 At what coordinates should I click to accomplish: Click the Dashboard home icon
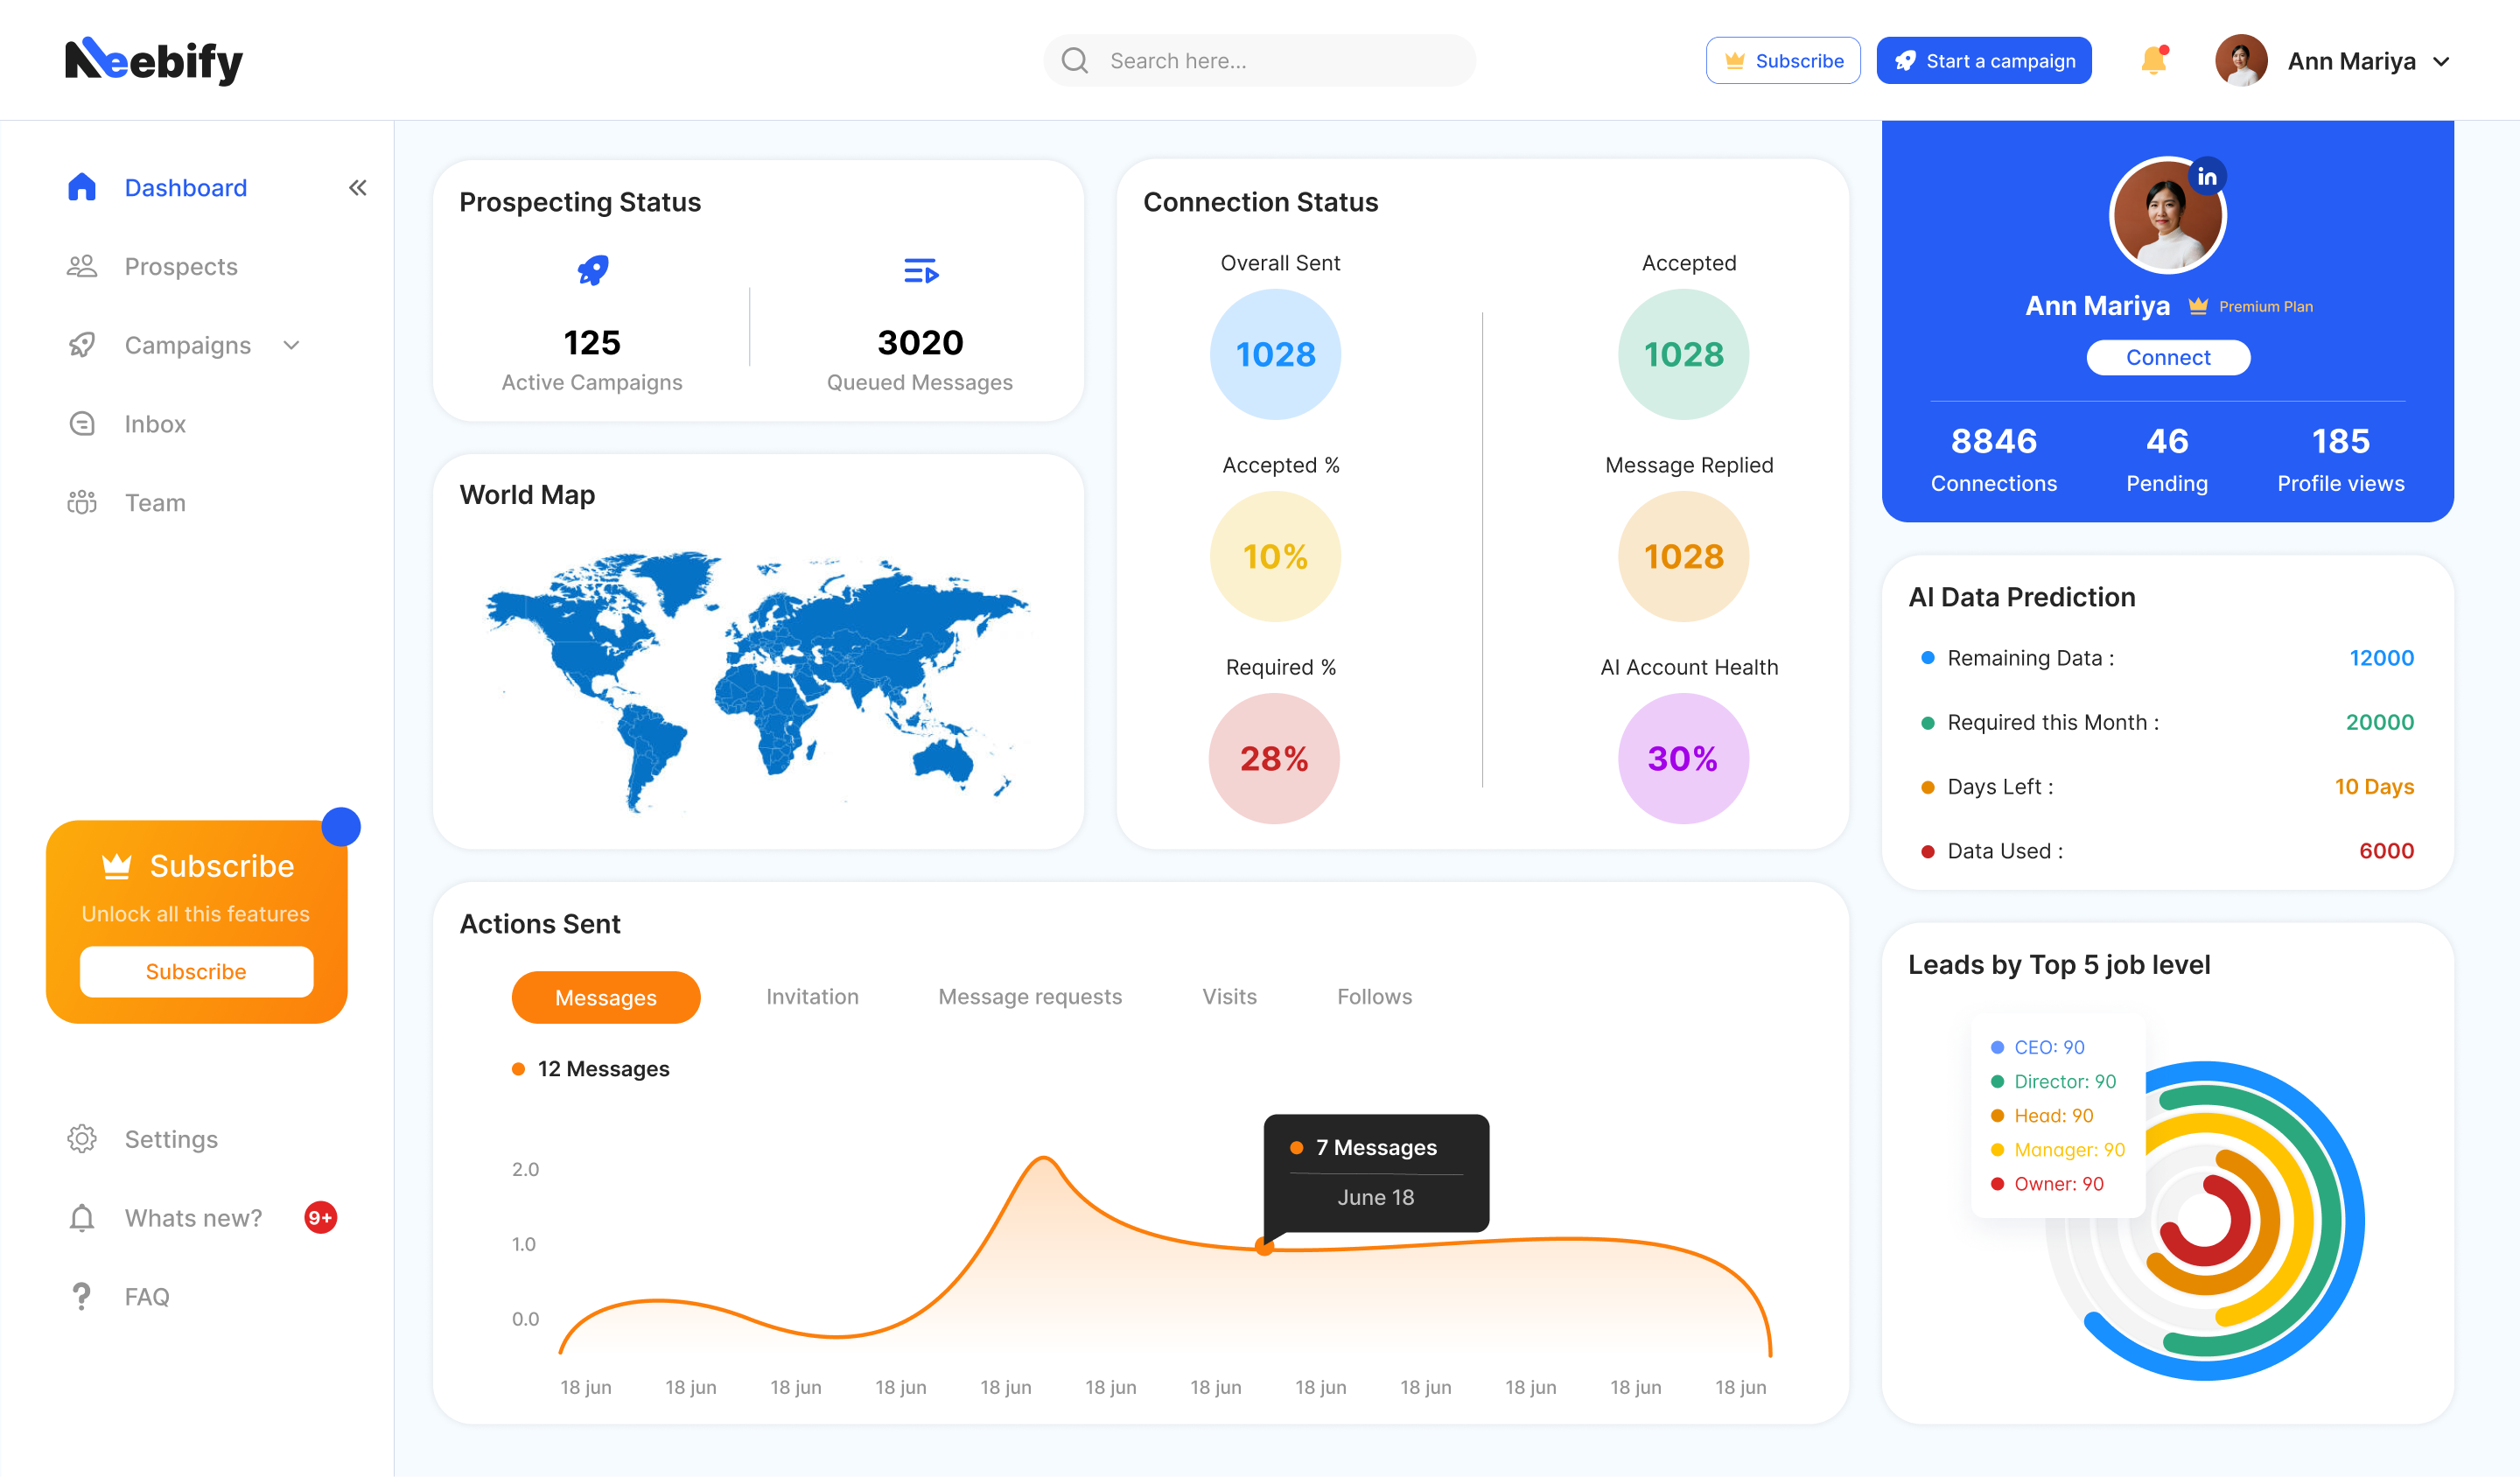click(x=82, y=187)
